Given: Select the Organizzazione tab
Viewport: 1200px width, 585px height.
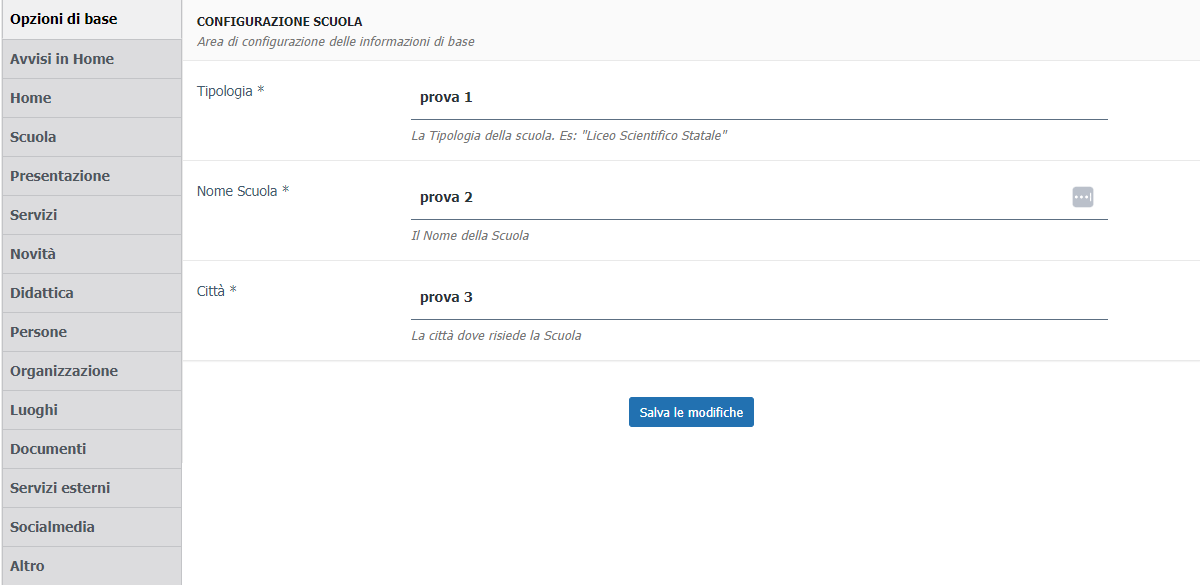Looking at the screenshot, I should coord(91,371).
